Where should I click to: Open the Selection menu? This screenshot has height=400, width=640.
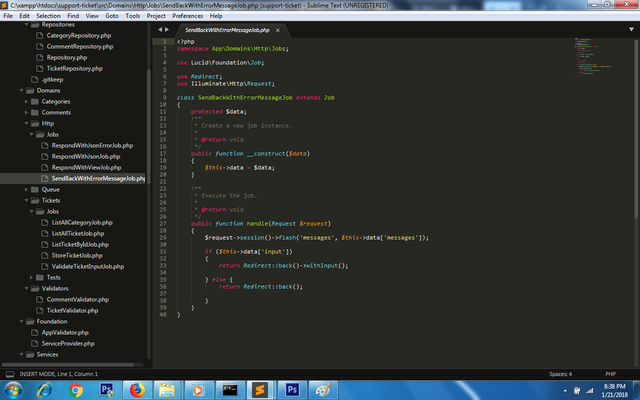click(x=48, y=16)
